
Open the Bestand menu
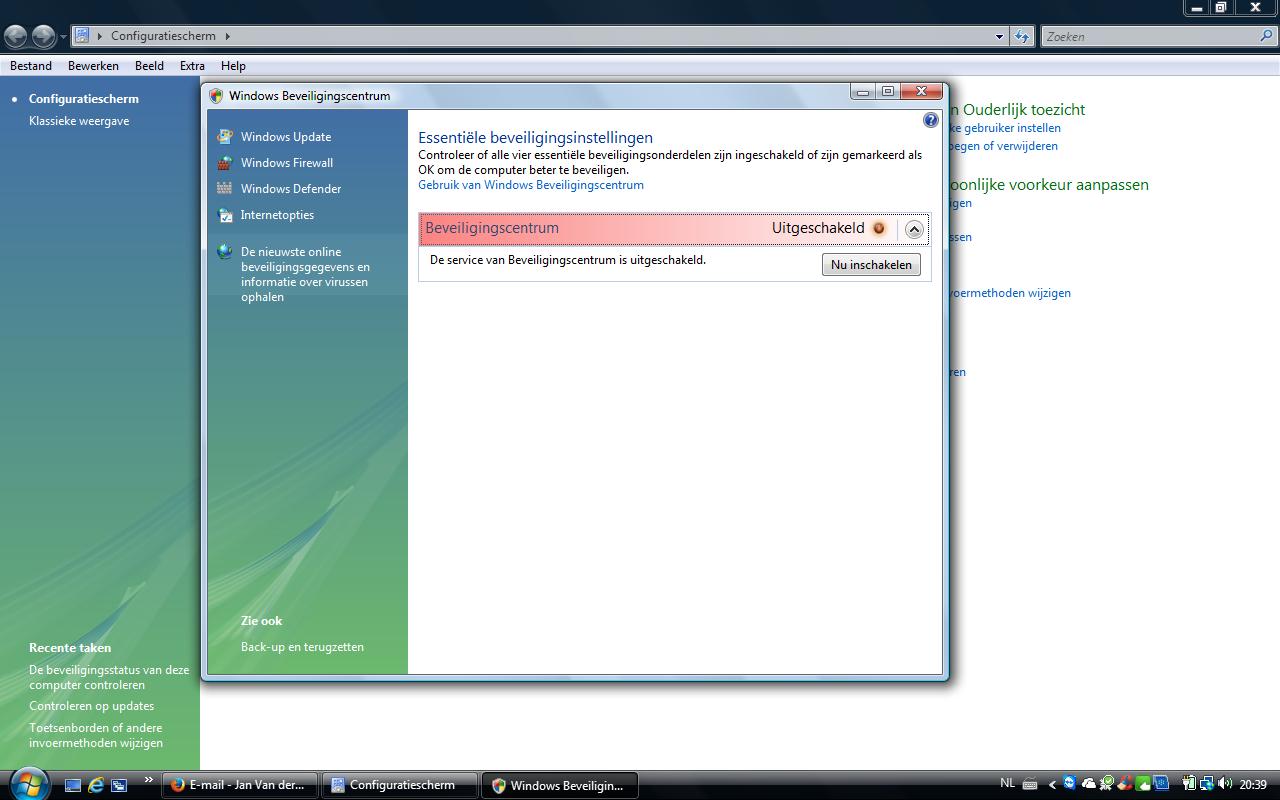coord(31,66)
